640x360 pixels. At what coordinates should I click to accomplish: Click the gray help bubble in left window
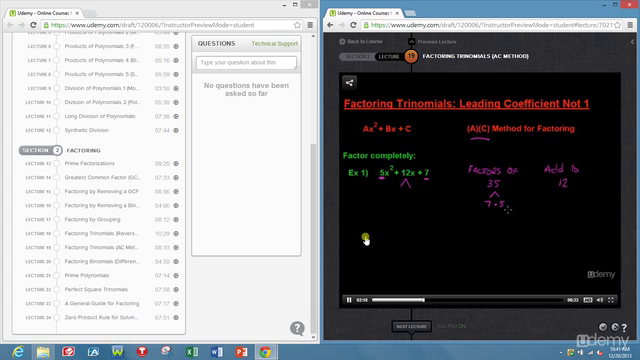click(x=297, y=328)
